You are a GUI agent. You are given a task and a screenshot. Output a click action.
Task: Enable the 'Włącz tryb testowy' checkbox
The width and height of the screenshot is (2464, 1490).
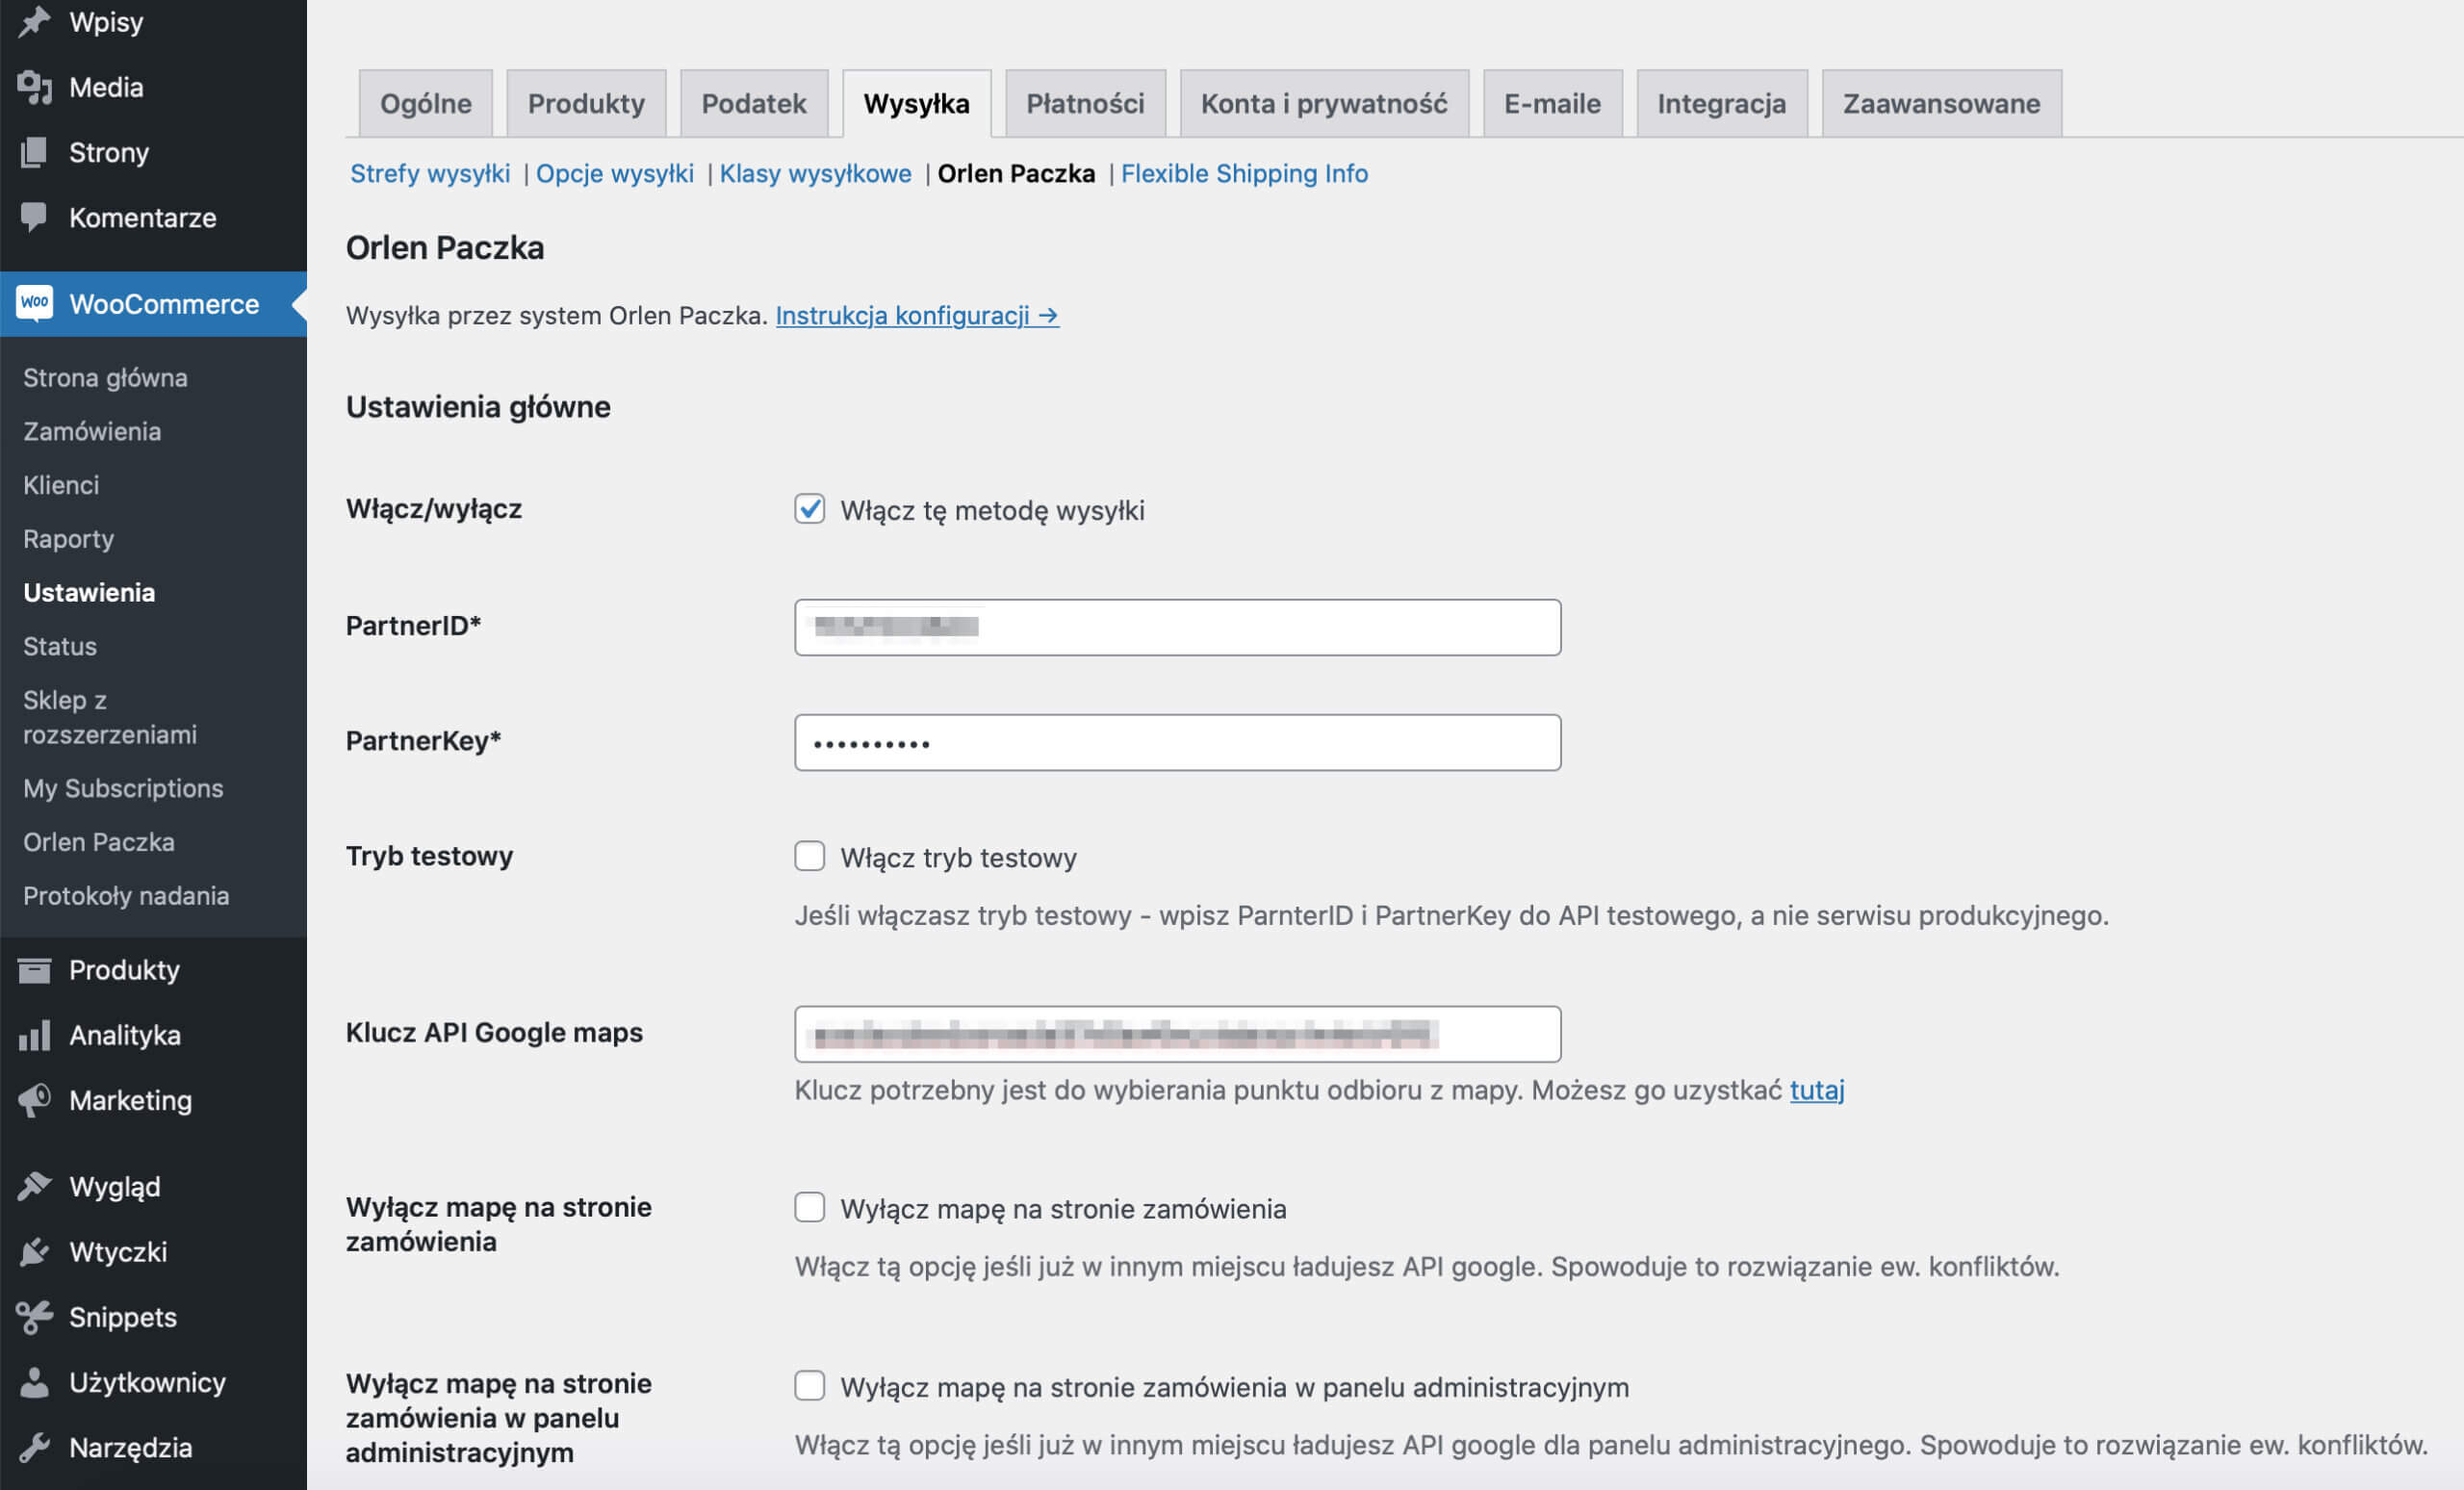tap(809, 856)
